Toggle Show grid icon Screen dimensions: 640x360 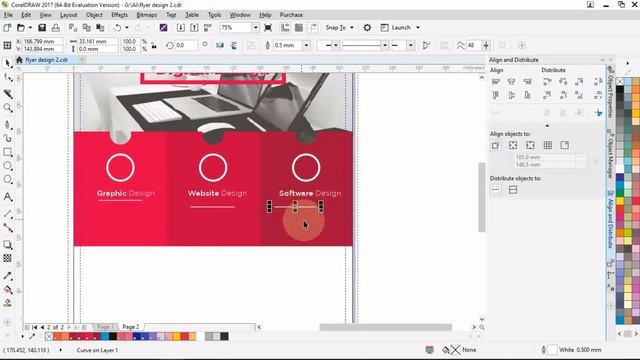299,28
